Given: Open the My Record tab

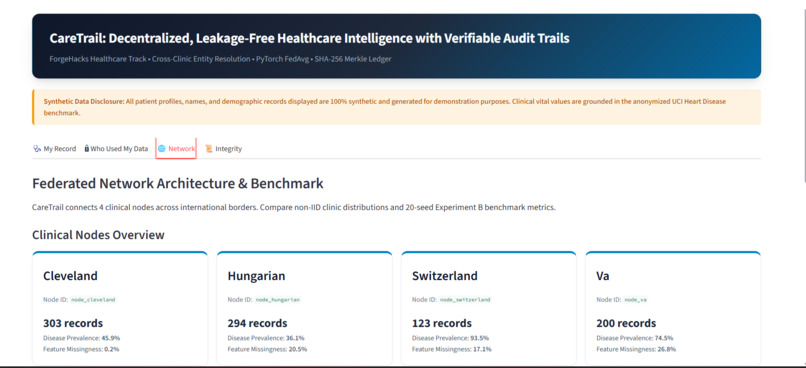Looking at the screenshot, I should pos(54,149).
